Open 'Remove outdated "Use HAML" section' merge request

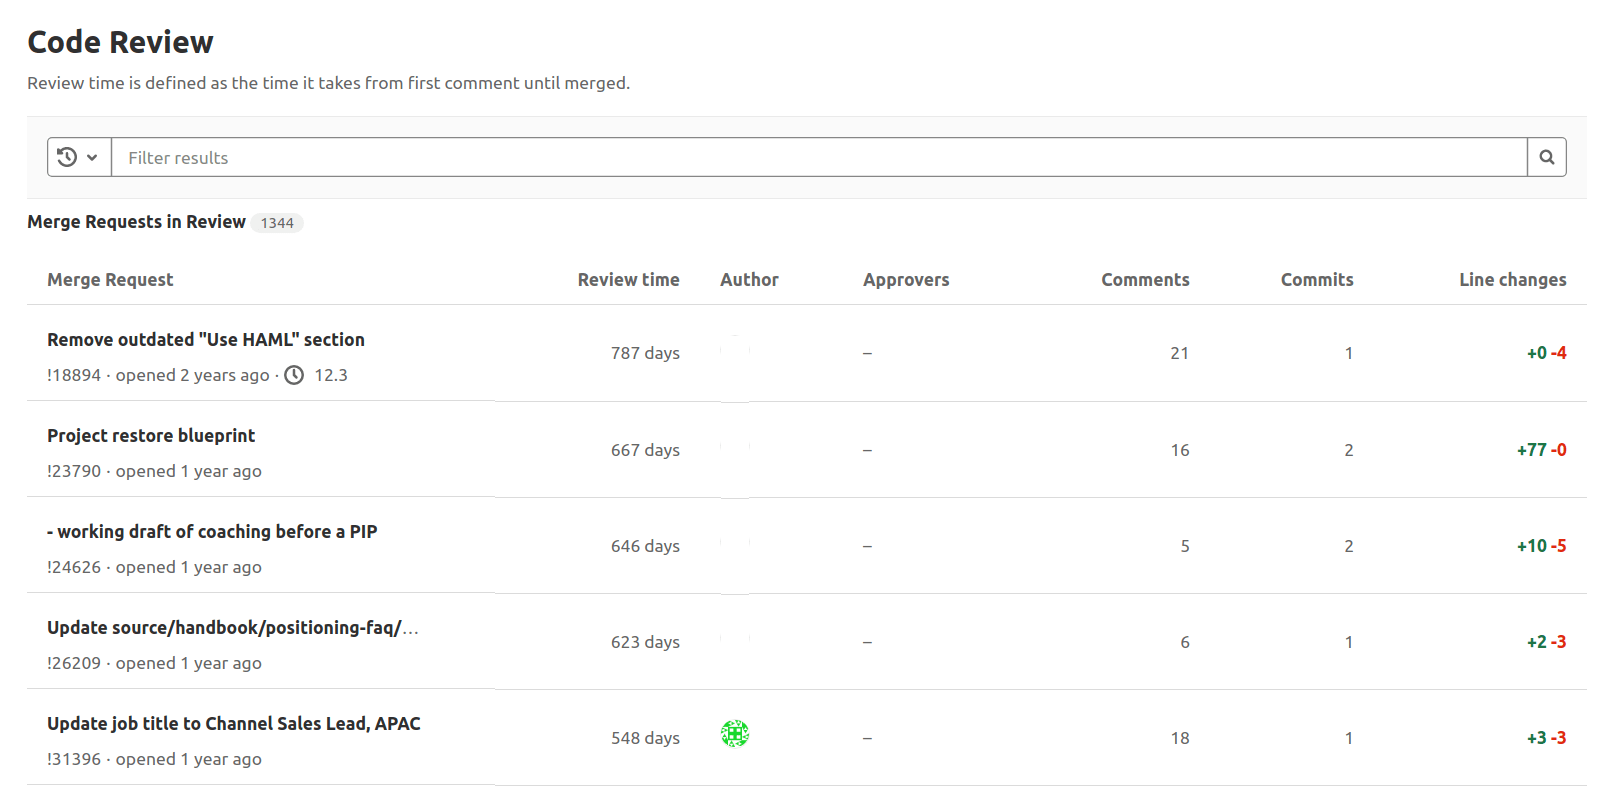pyautogui.click(x=205, y=340)
